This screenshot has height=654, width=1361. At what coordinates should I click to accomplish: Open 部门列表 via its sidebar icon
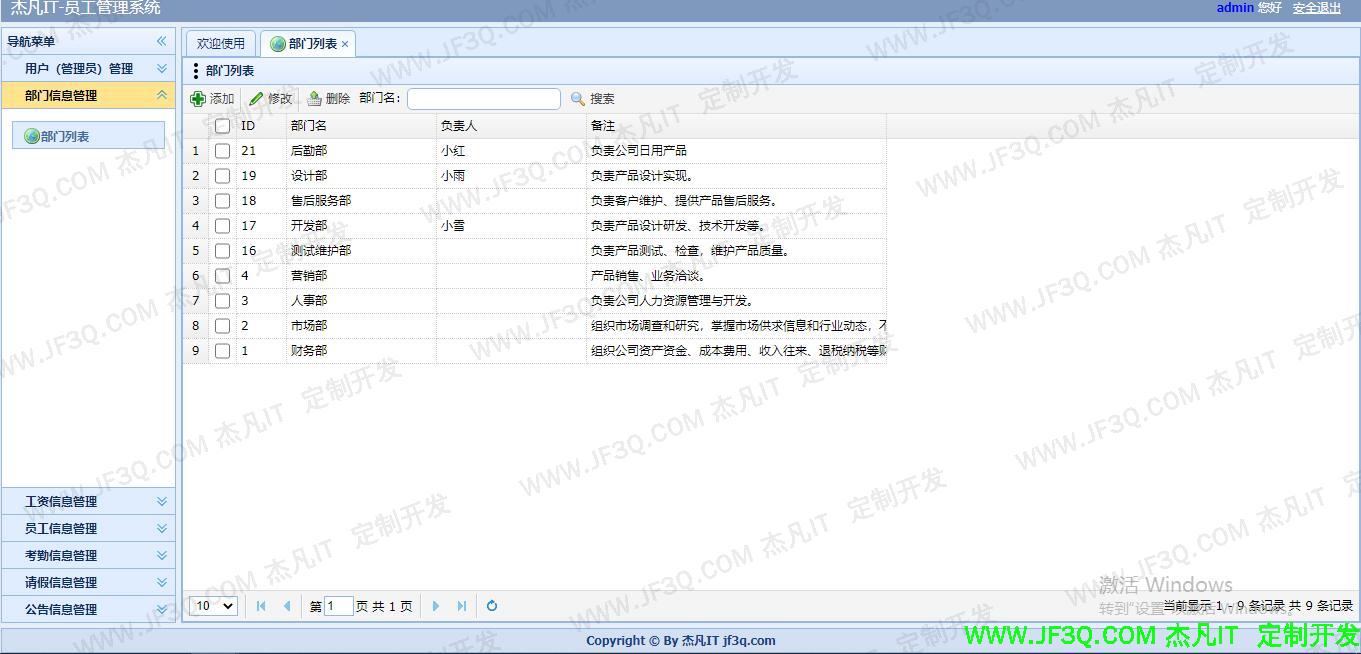pyautogui.click(x=31, y=135)
